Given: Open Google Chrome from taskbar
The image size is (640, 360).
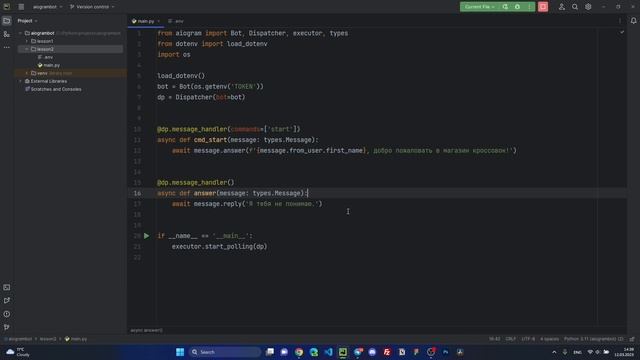Looking at the screenshot, I should tap(299, 352).
